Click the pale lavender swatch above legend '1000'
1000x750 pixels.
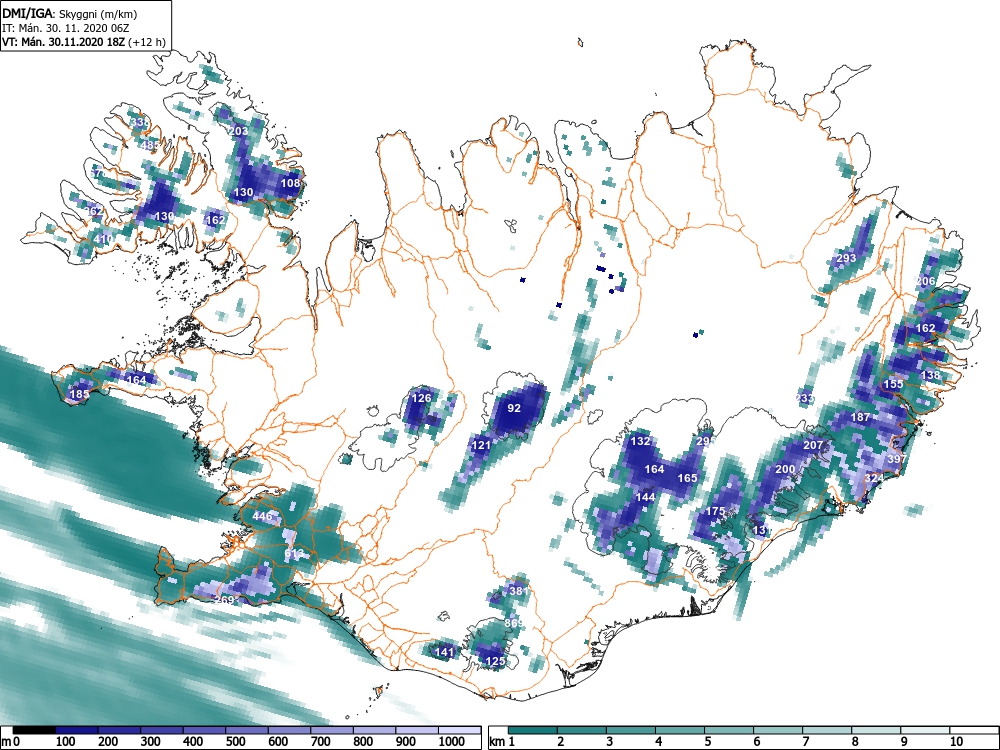click(x=459, y=730)
